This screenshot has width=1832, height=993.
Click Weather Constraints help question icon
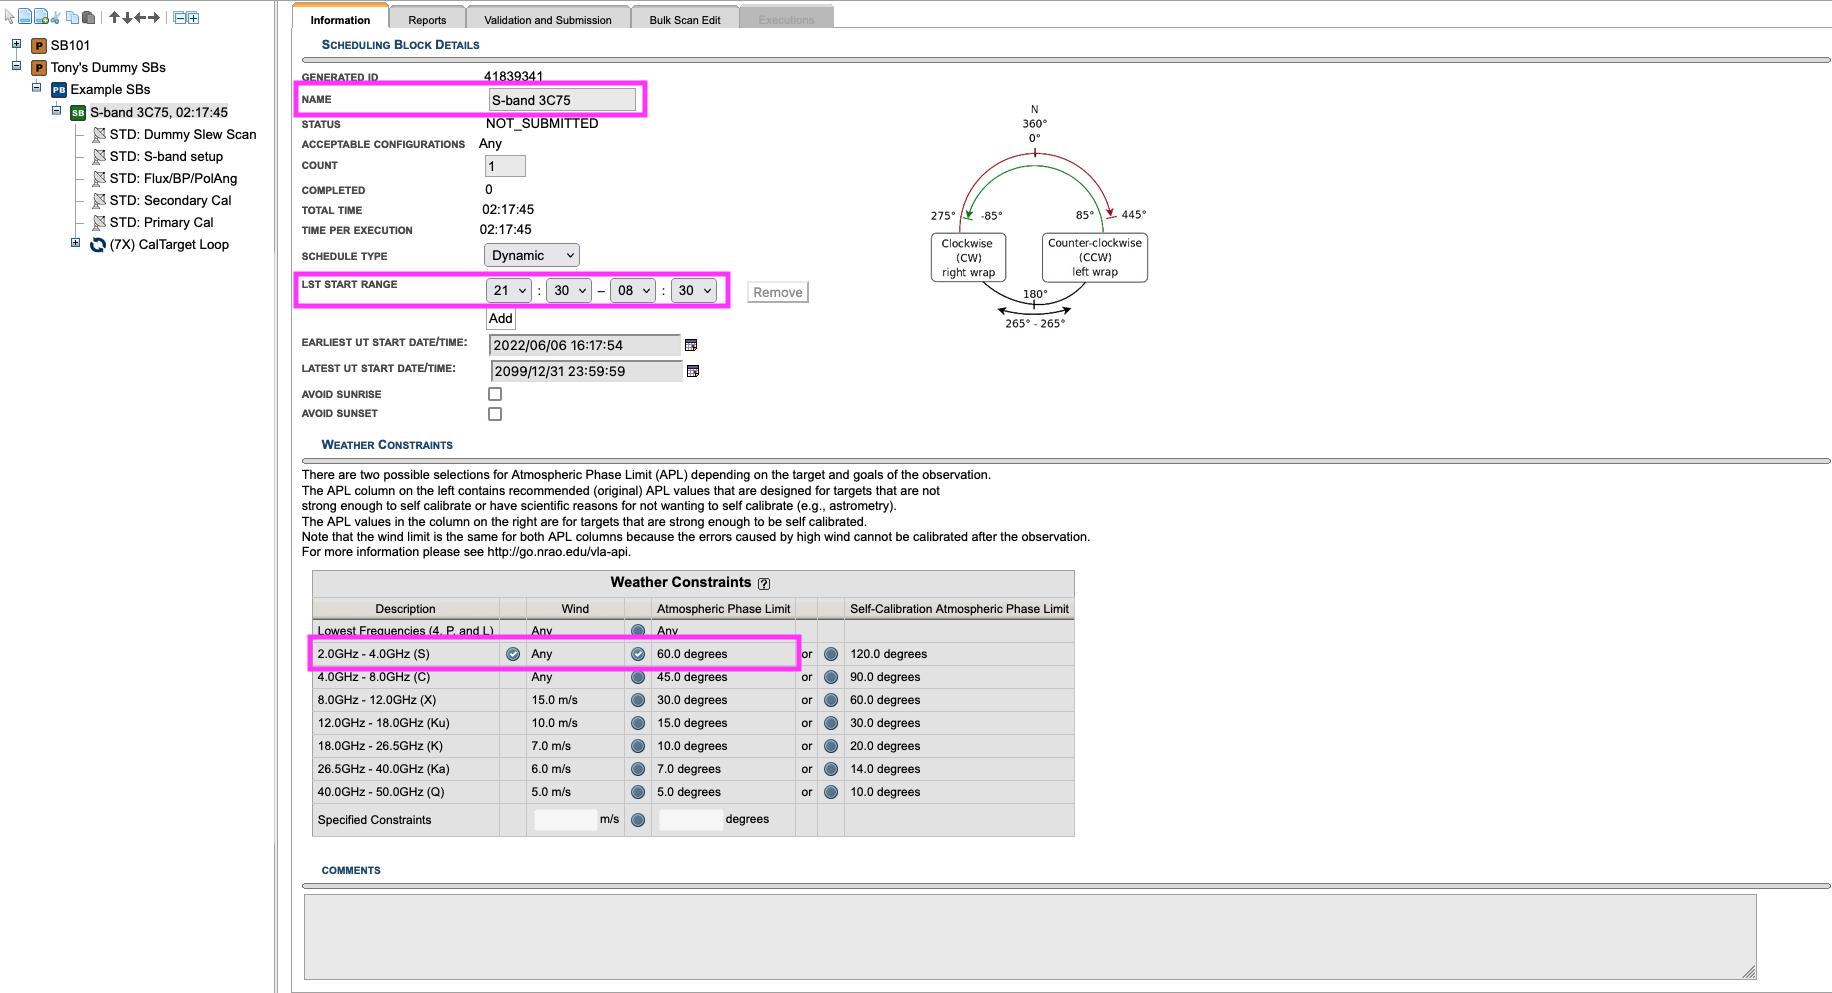point(764,583)
